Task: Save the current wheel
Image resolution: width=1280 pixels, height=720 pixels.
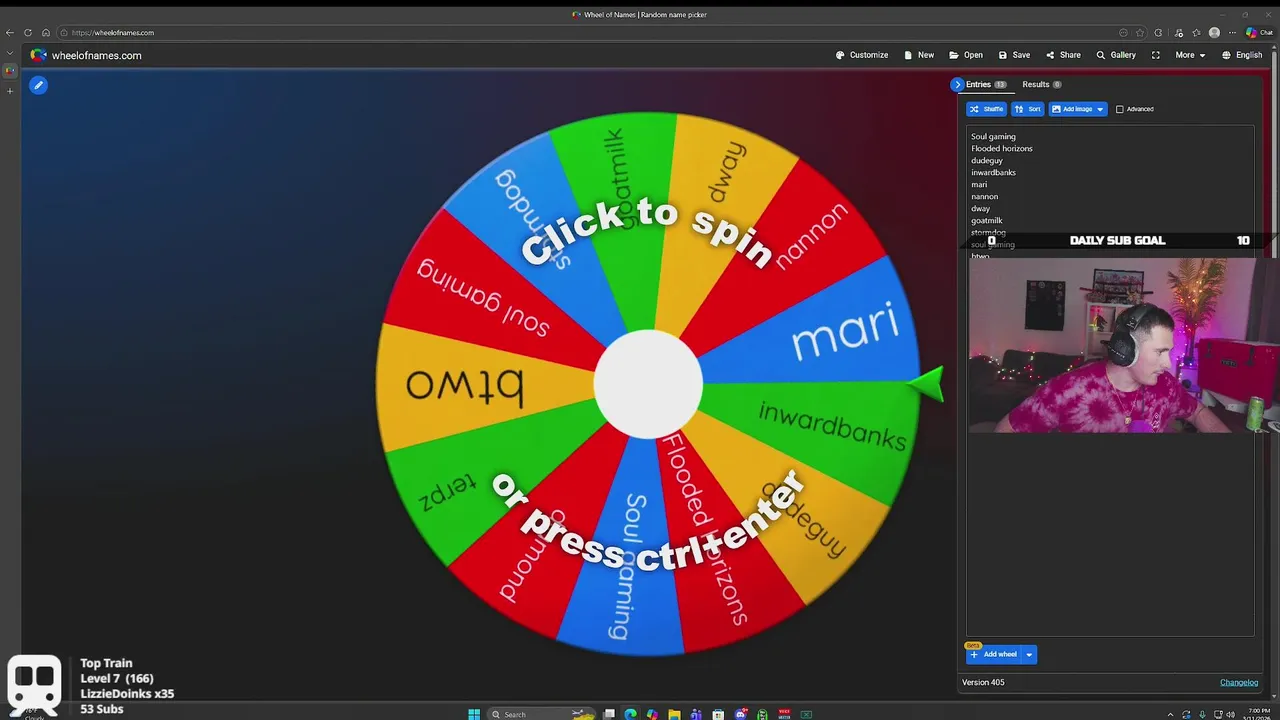Action: pos(1014,55)
